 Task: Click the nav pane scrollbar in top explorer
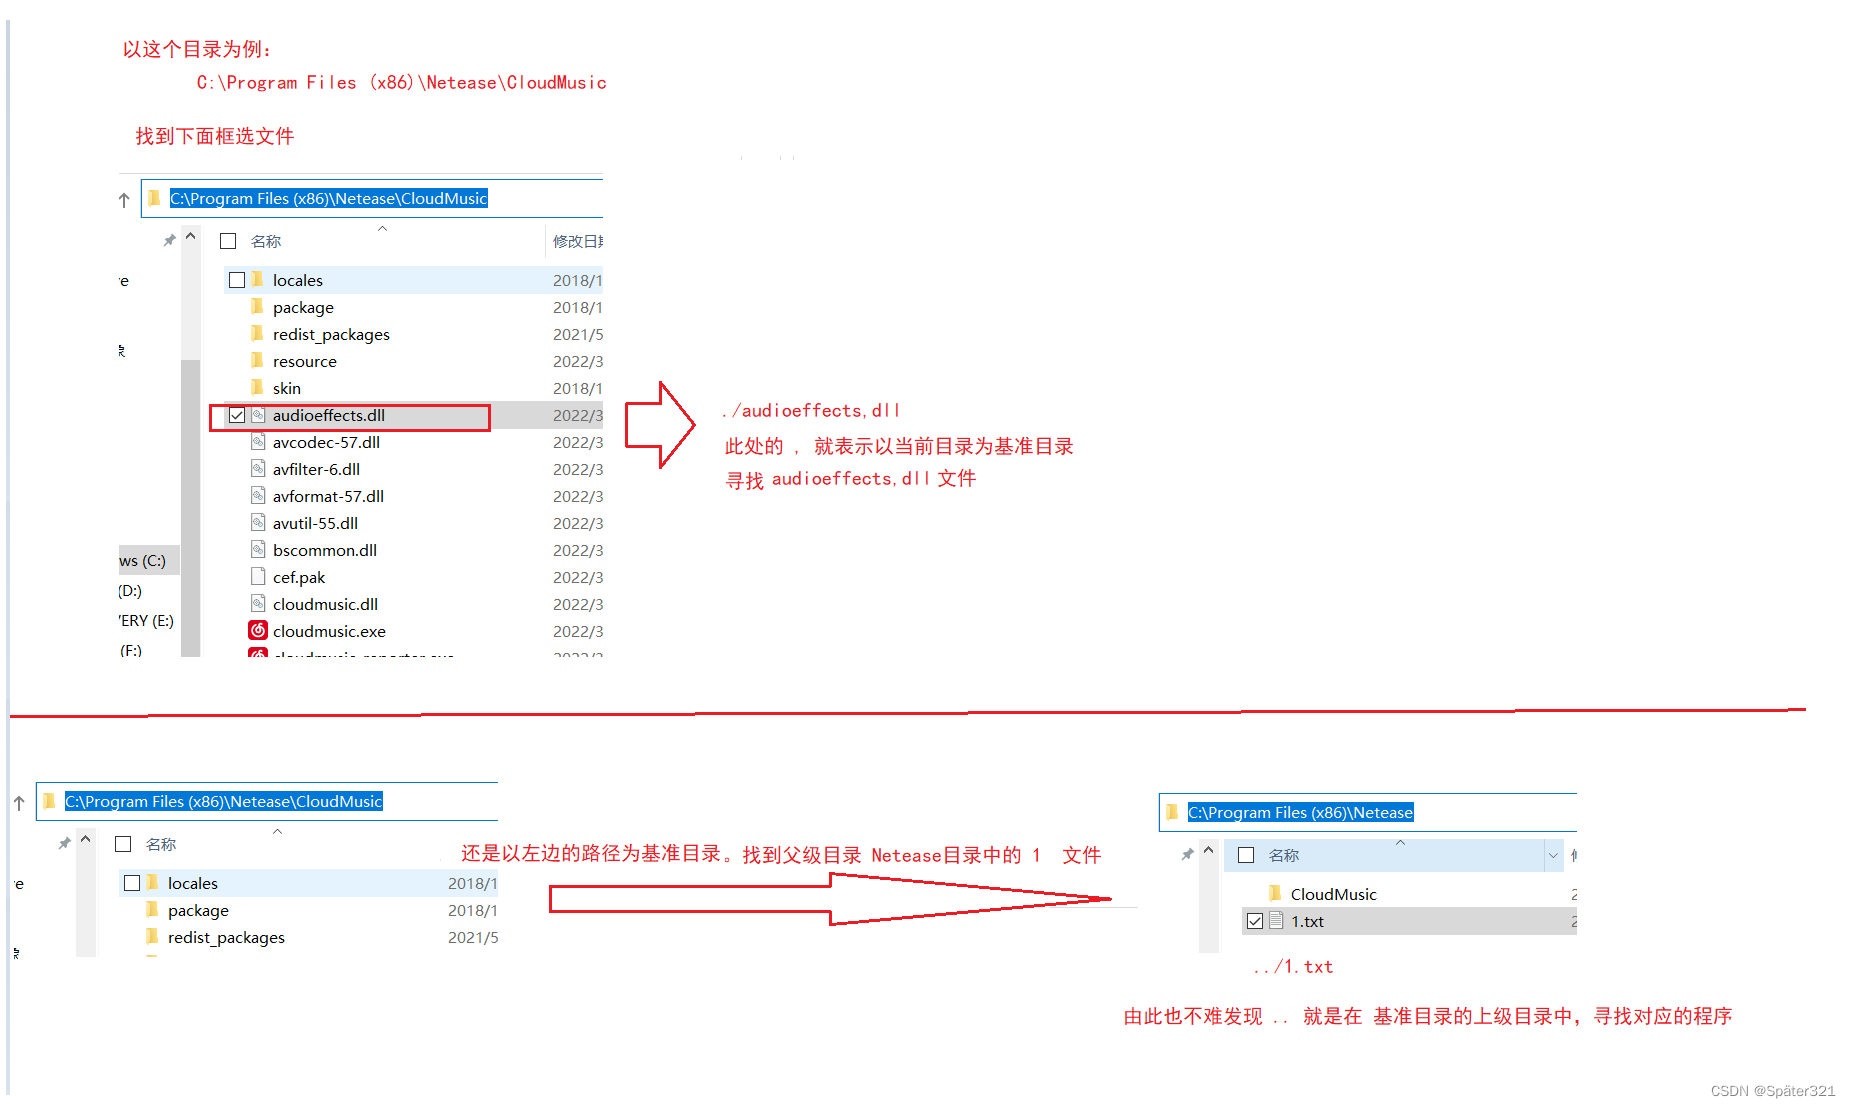[190, 507]
